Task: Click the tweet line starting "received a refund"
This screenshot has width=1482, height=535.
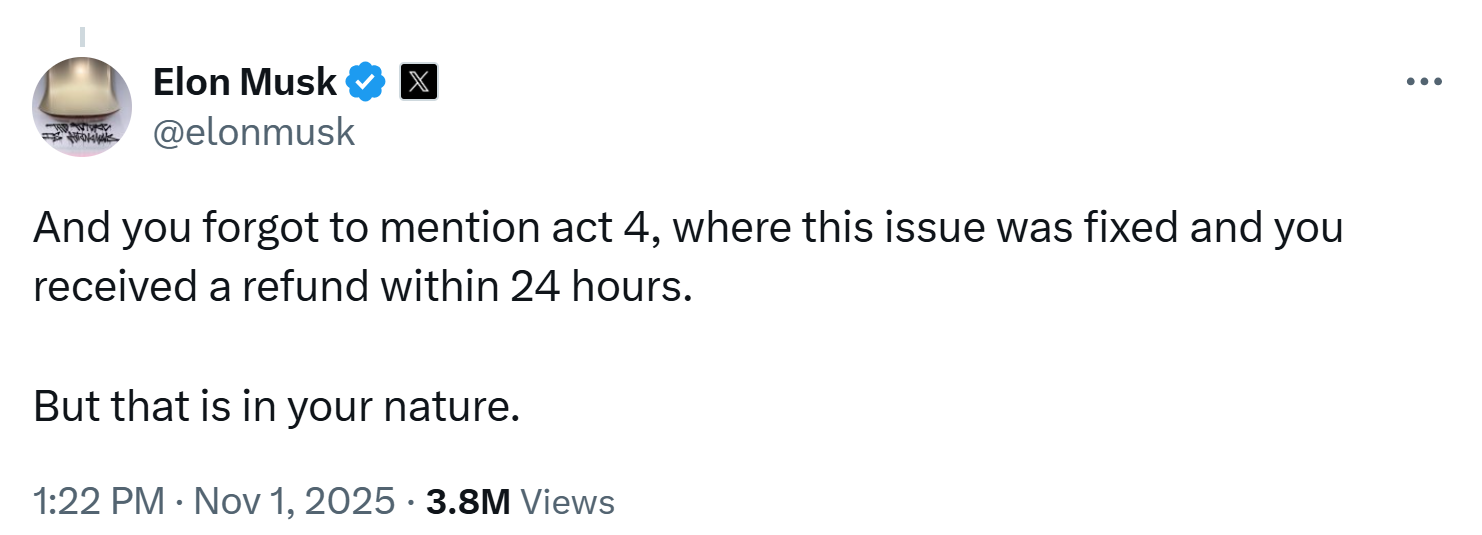Action: pyautogui.click(x=362, y=286)
